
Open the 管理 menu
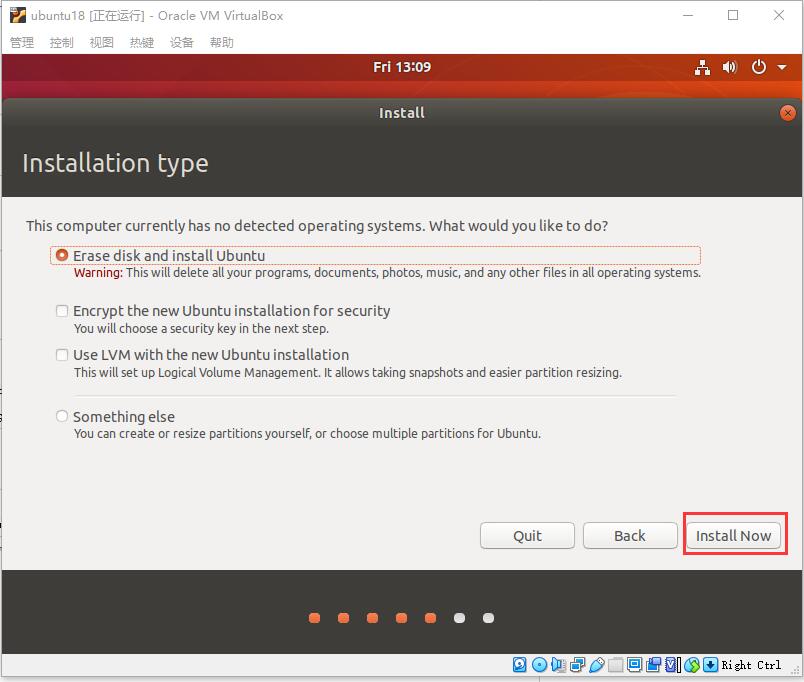[x=22, y=42]
